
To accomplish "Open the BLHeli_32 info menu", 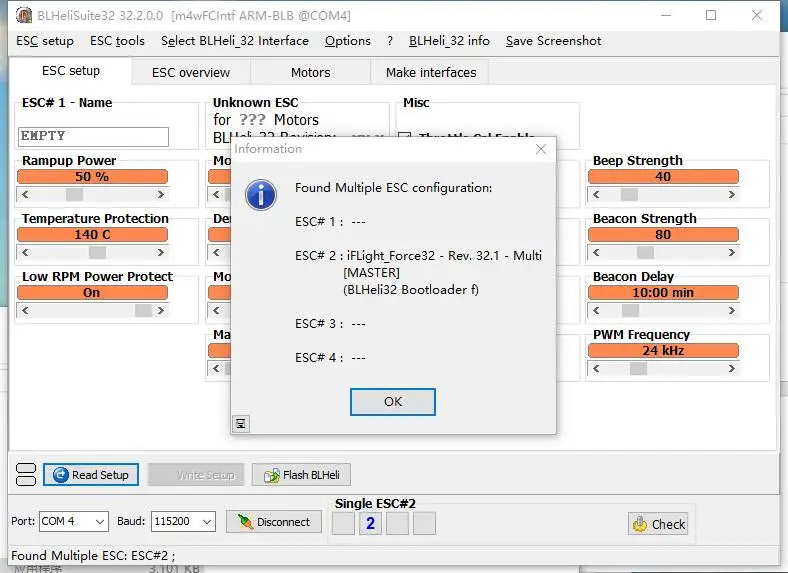I will [449, 41].
